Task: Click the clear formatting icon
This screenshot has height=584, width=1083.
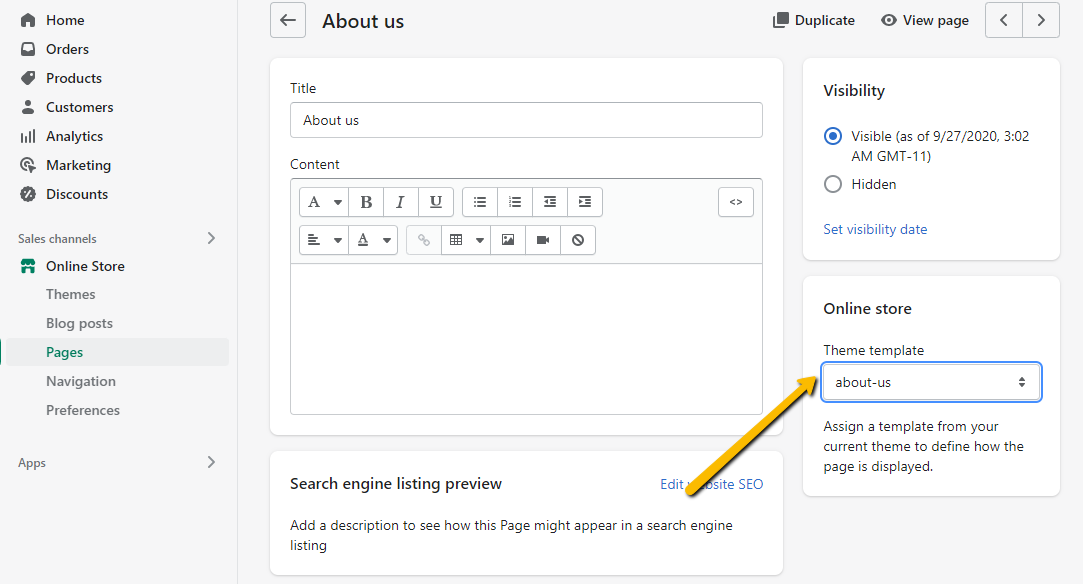Action: coord(578,240)
